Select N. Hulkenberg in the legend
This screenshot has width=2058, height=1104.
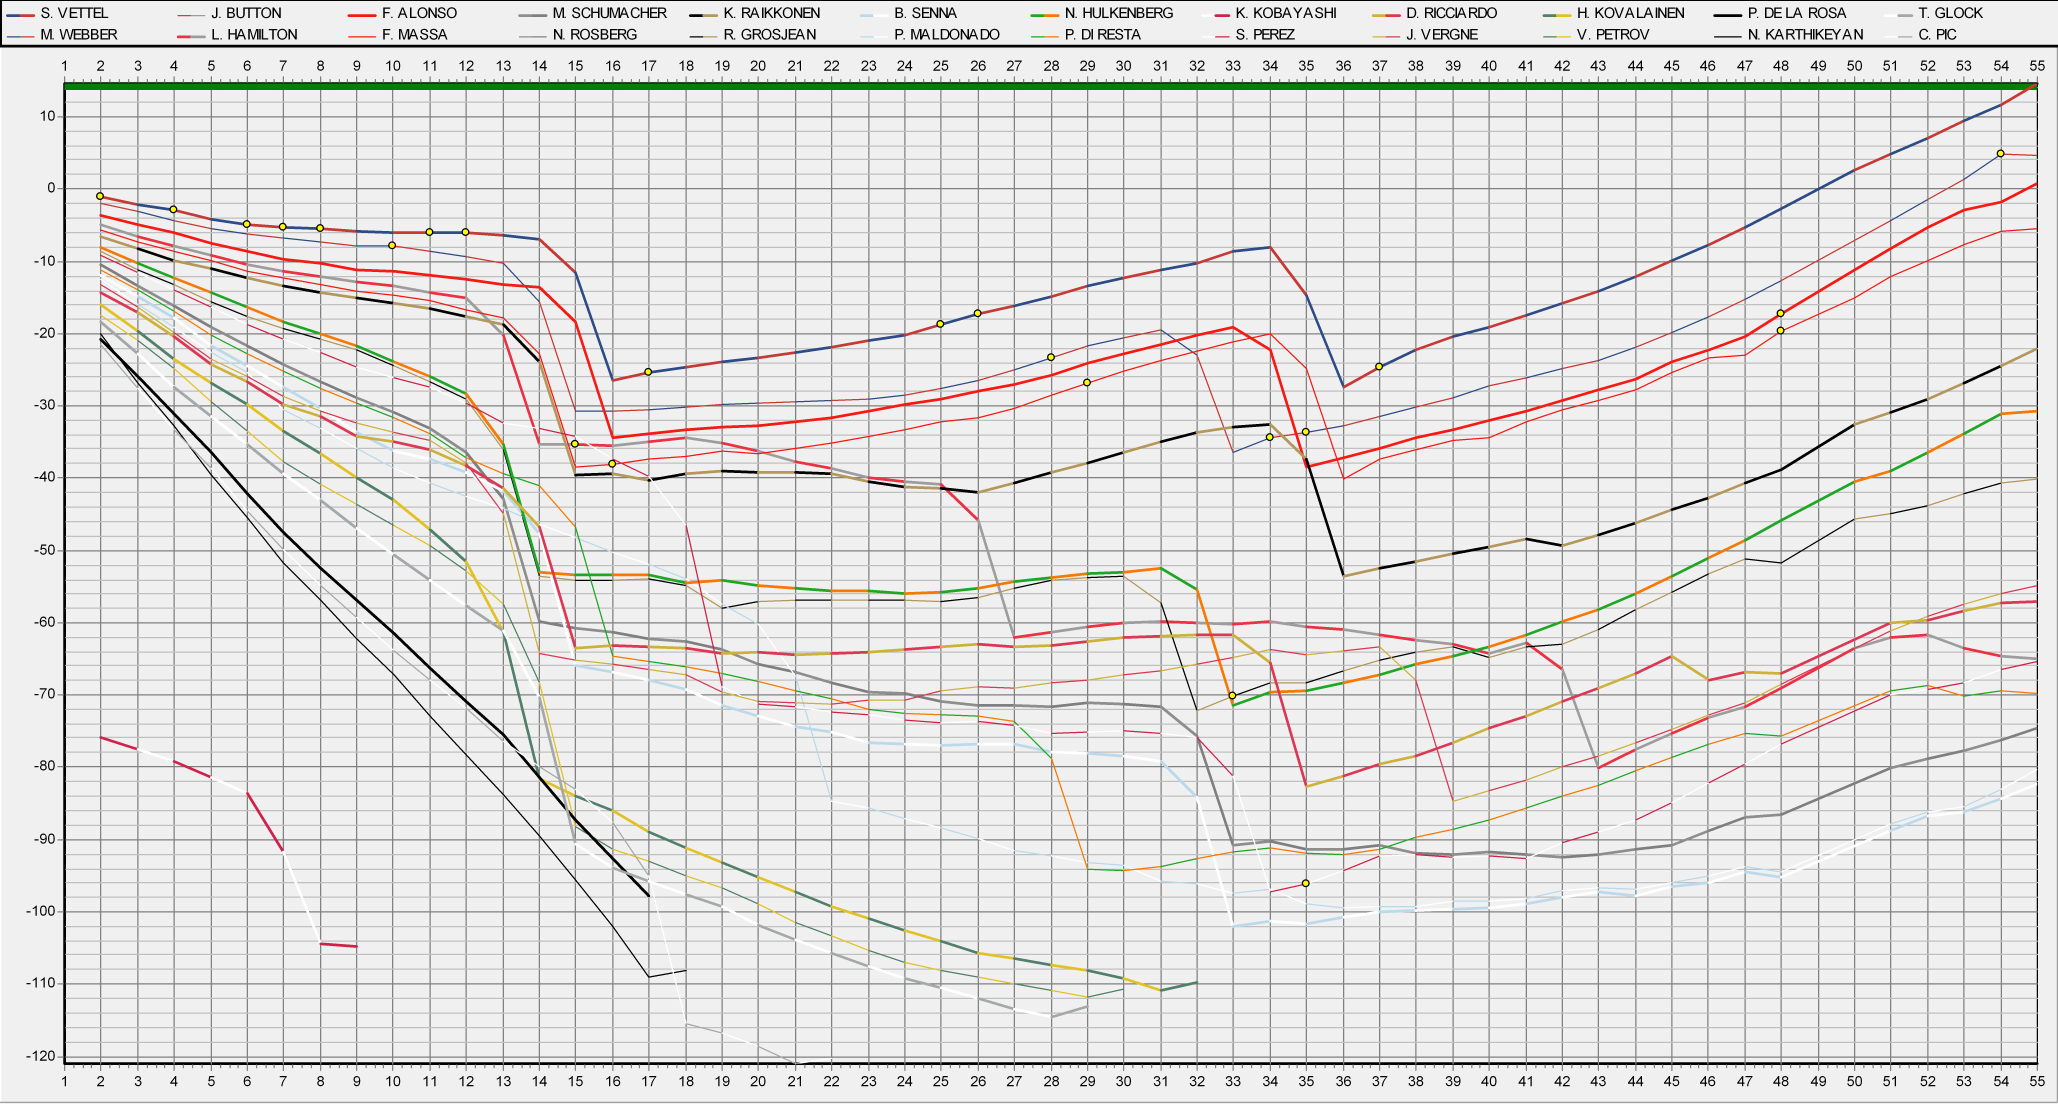[x=1118, y=13]
